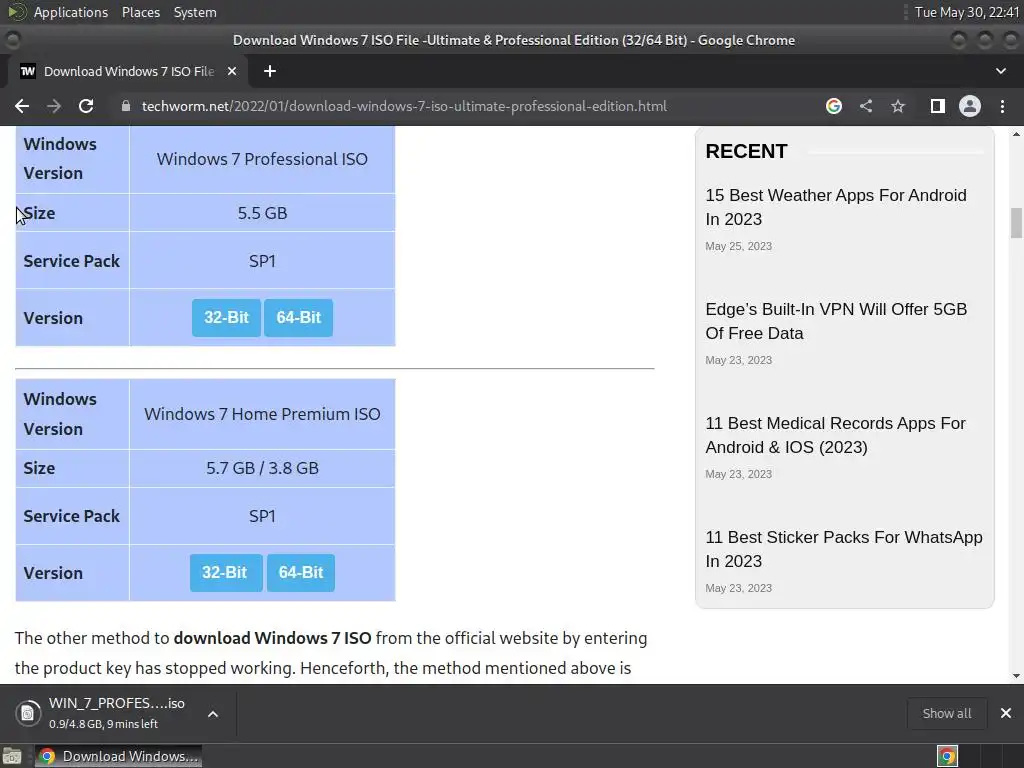Click the page vertical scrollbar thumb
This screenshot has height=768, width=1024.
point(1016,223)
